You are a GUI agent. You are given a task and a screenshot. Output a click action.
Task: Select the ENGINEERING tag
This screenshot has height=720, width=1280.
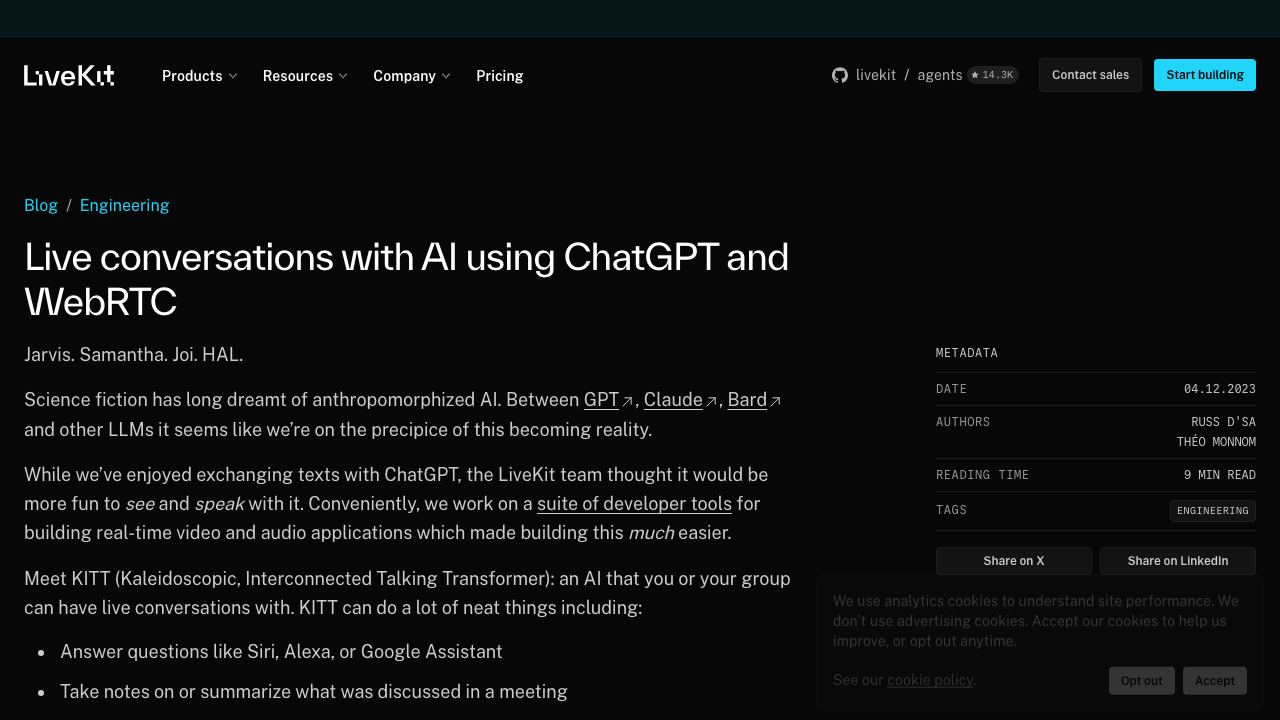(x=1213, y=511)
